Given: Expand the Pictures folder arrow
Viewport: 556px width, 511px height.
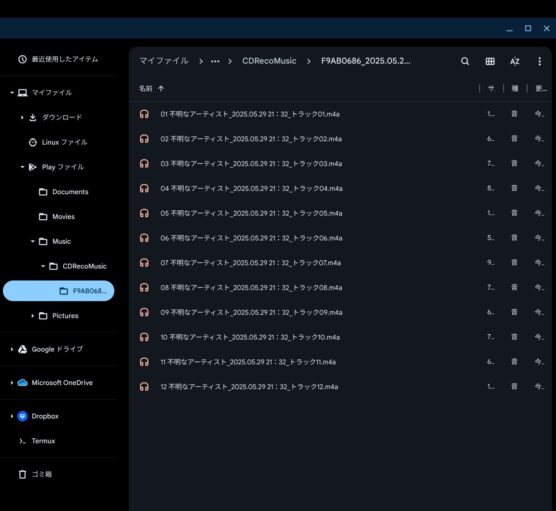Looking at the screenshot, I should (33, 316).
